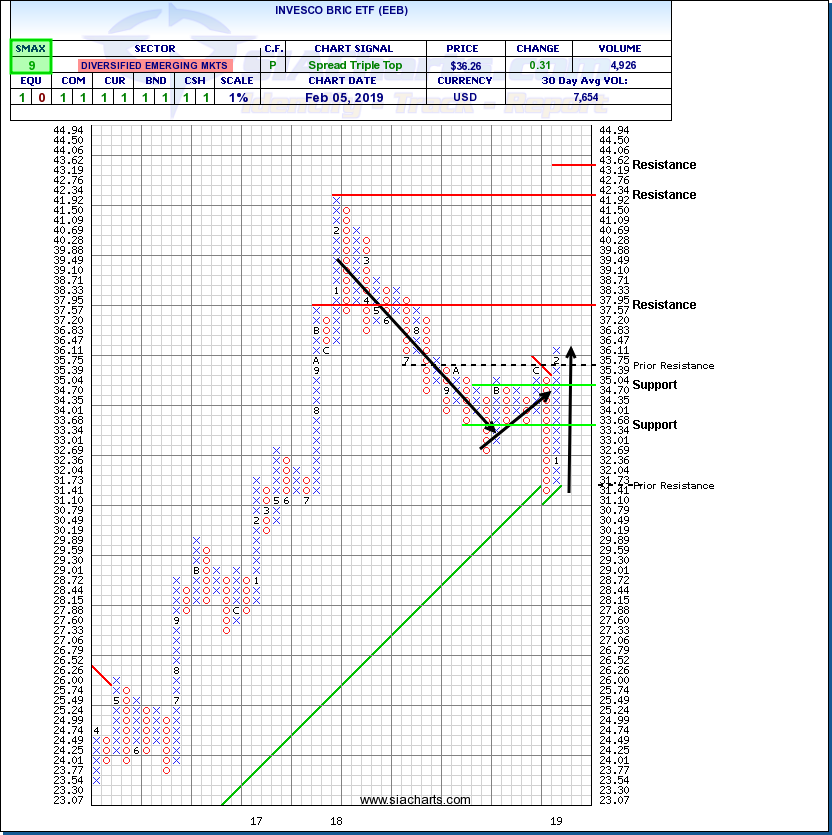Screen dimensions: 832x835
Task: Click the Support label at 35.04
Action: click(x=654, y=385)
